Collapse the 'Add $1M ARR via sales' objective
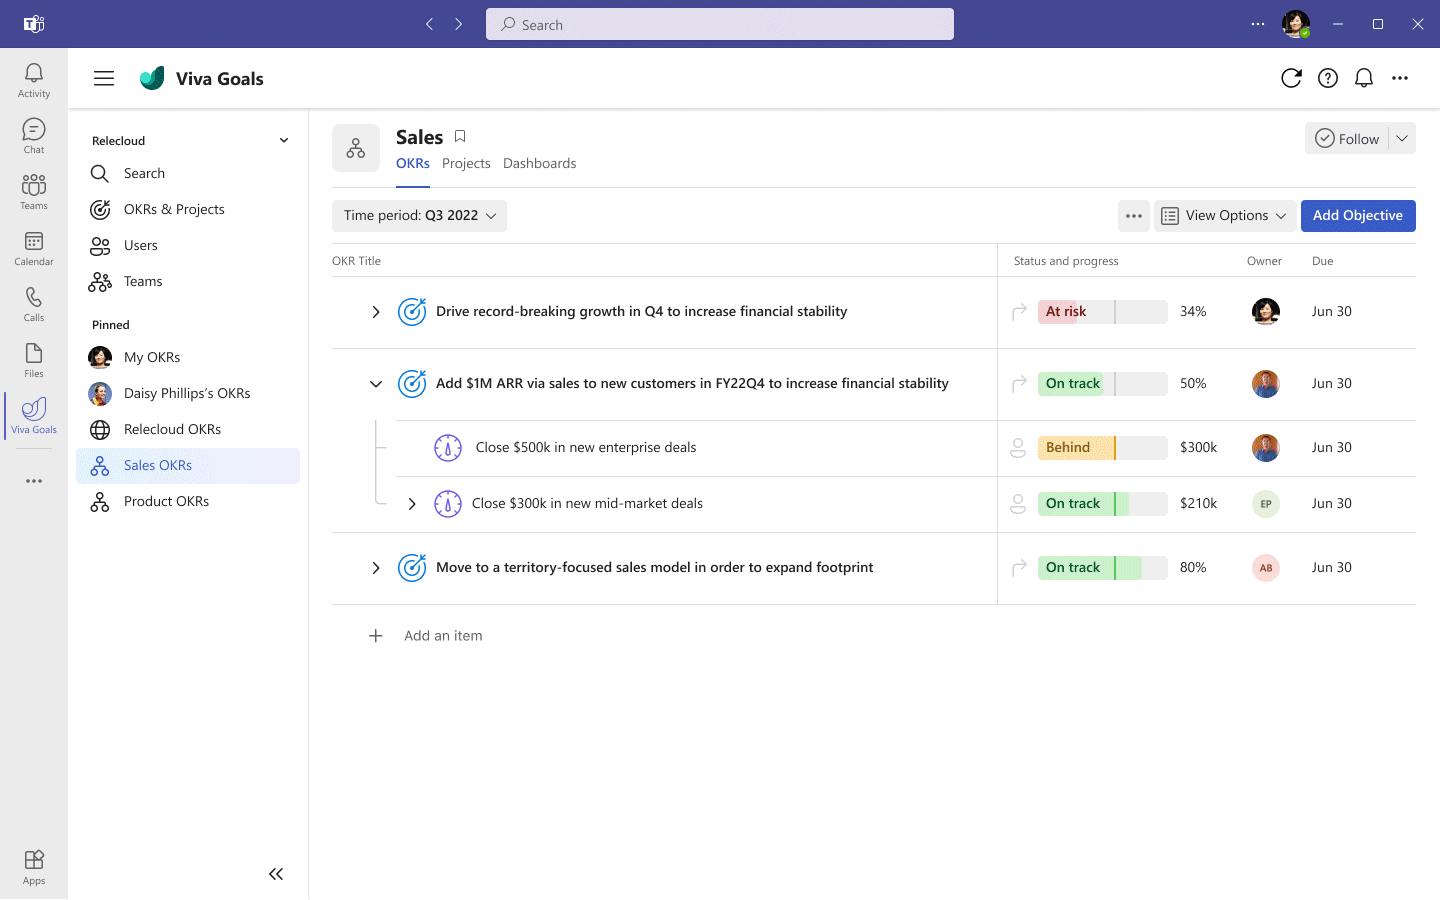Viewport: 1440px width, 900px height. (x=376, y=383)
